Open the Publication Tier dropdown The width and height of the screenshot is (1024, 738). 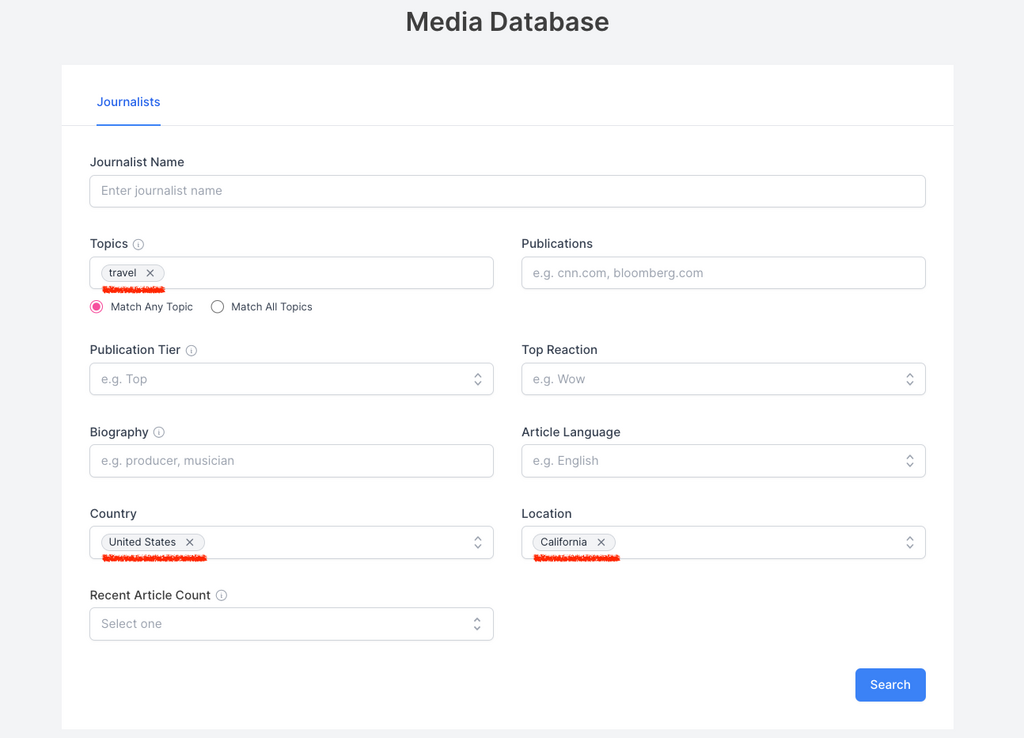click(291, 379)
